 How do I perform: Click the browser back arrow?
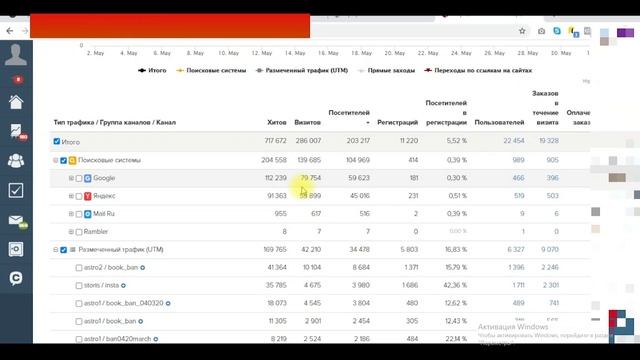coord(10,31)
